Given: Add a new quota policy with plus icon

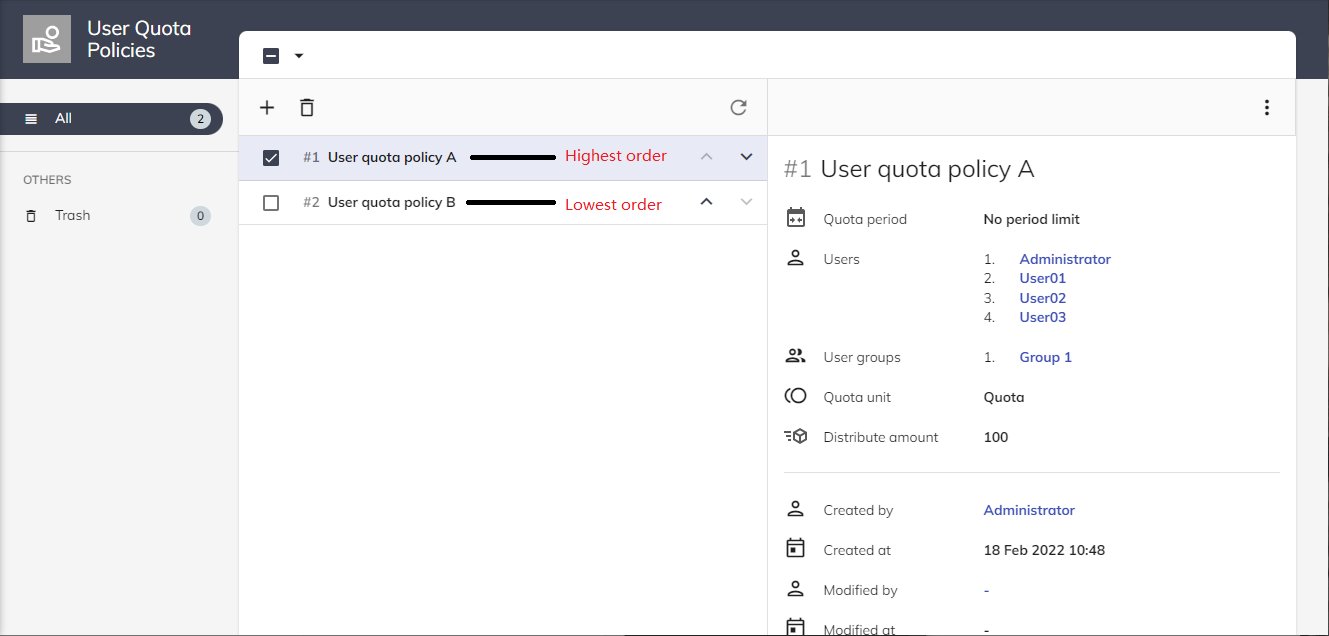Looking at the screenshot, I should 267,107.
